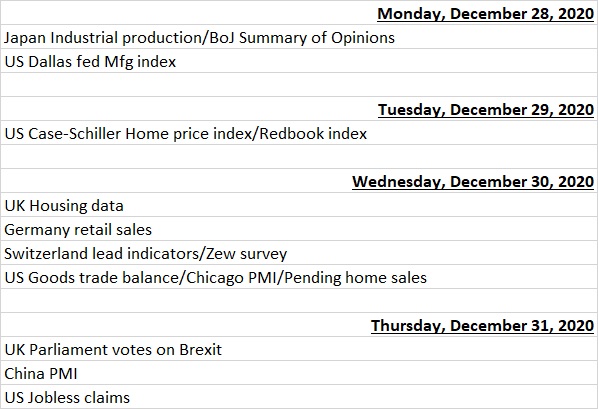The width and height of the screenshot is (598, 409).
Task: Select the Thursday, December 31, 2020 header
Action: coord(299,325)
